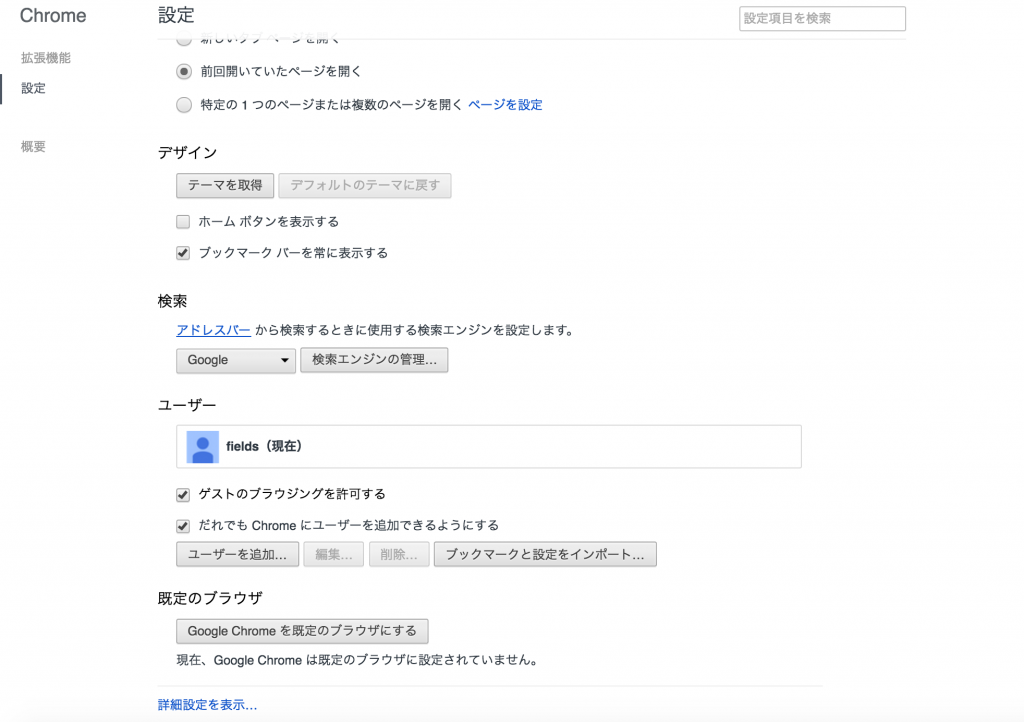Image resolution: width=1024 pixels, height=722 pixels.
Task: Click the fields user avatar icon
Action: 203,447
